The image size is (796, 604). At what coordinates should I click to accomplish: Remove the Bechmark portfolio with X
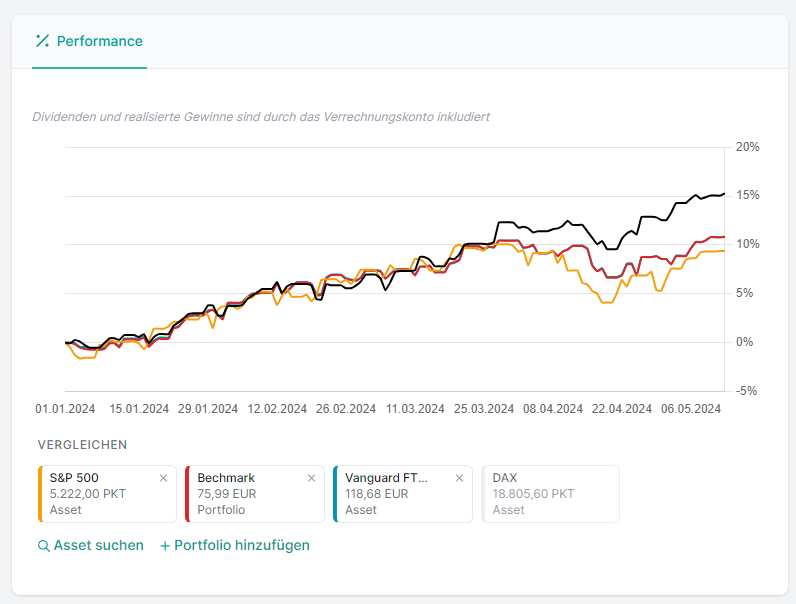click(311, 478)
